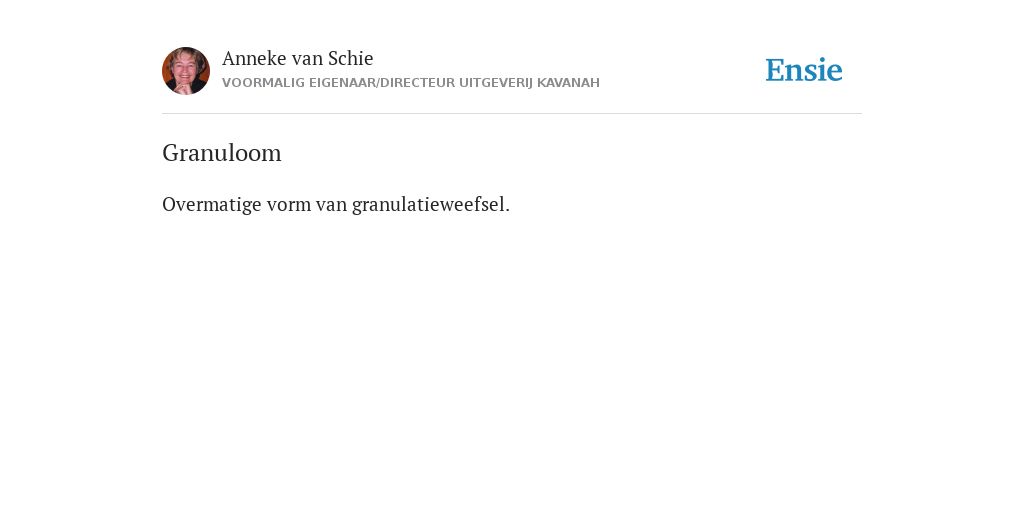Click the subtitle about Uitgeverij Kavanah
Image resolution: width=1024 pixels, height=512 pixels.
click(411, 83)
